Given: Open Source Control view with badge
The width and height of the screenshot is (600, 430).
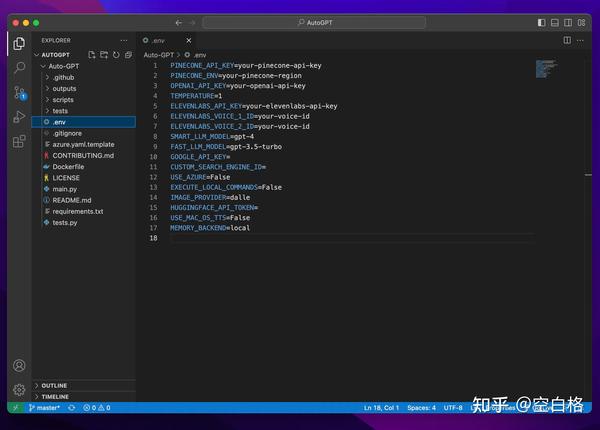Looking at the screenshot, I should tap(20, 93).
